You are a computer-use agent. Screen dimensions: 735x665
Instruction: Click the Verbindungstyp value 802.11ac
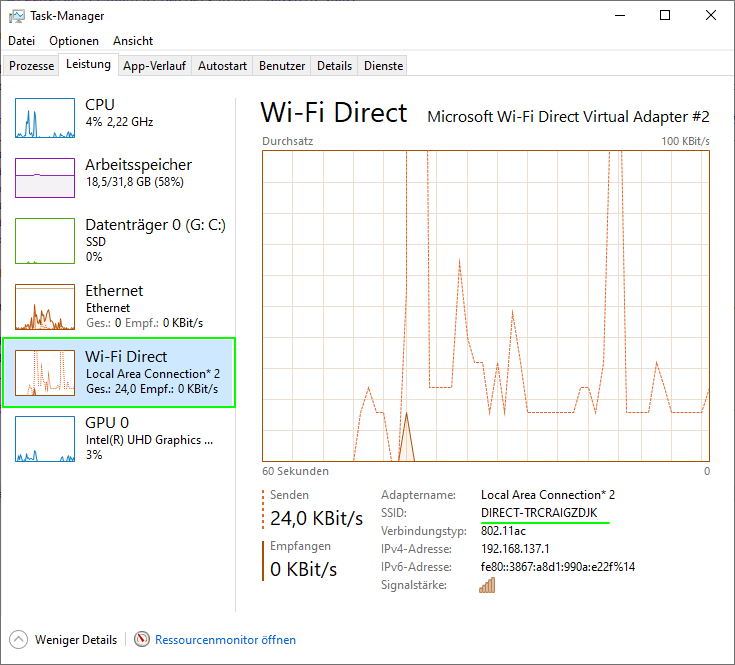pyautogui.click(x=503, y=531)
